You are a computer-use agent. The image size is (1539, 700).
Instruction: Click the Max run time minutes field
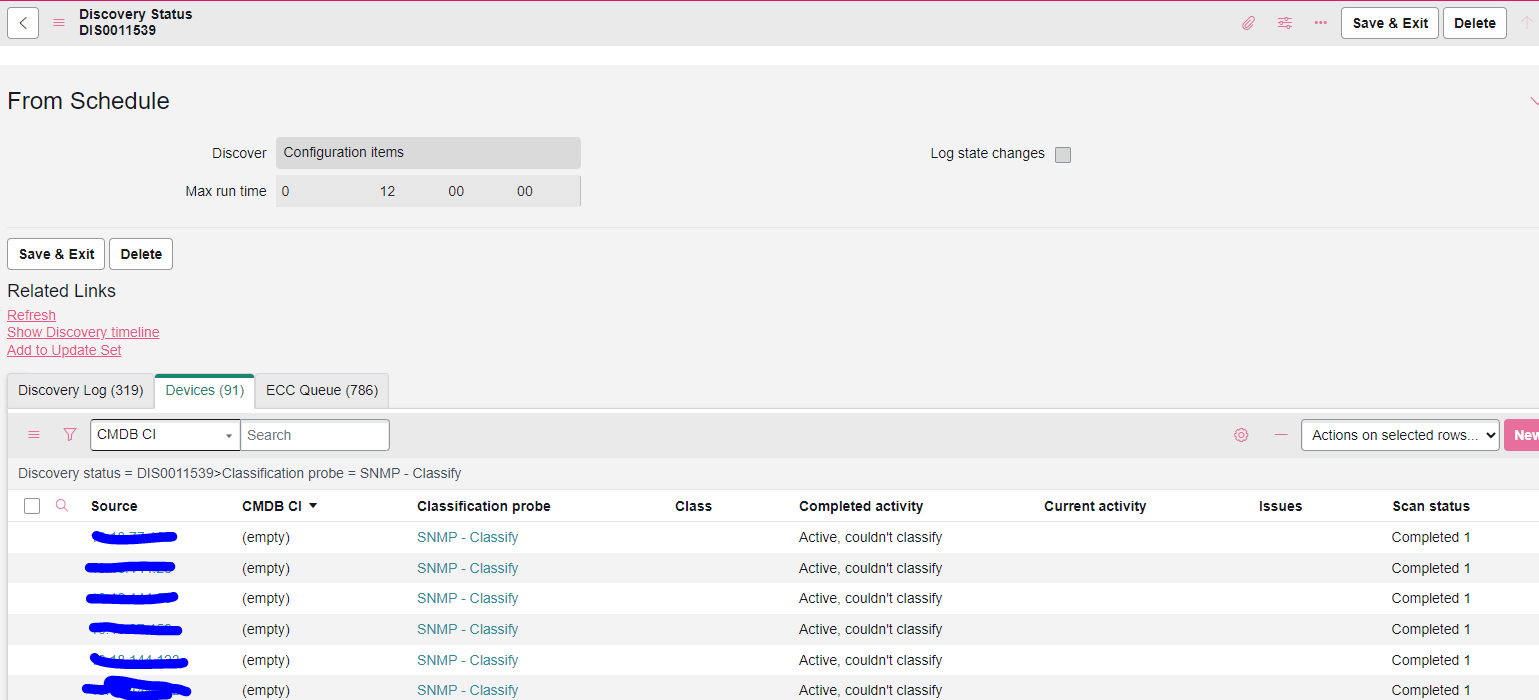456,191
